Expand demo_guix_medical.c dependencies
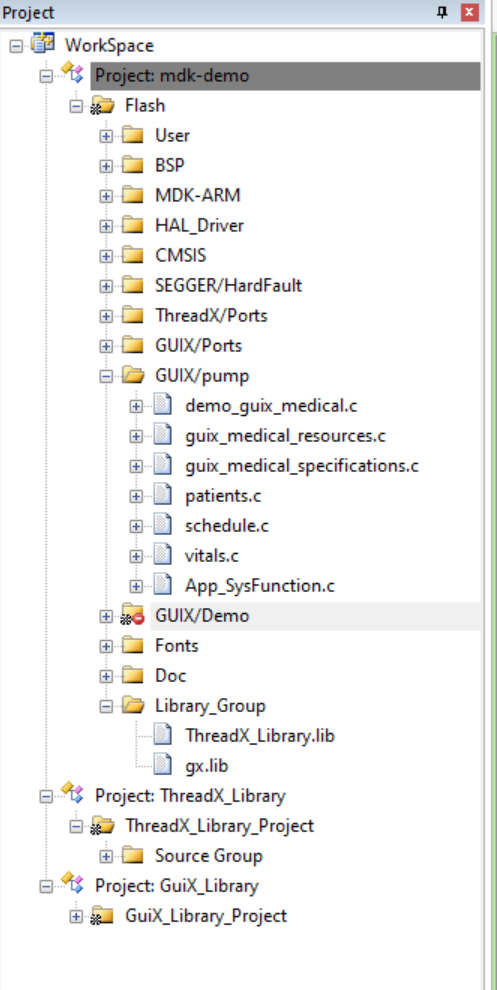The height and width of the screenshot is (990, 497). 136,406
